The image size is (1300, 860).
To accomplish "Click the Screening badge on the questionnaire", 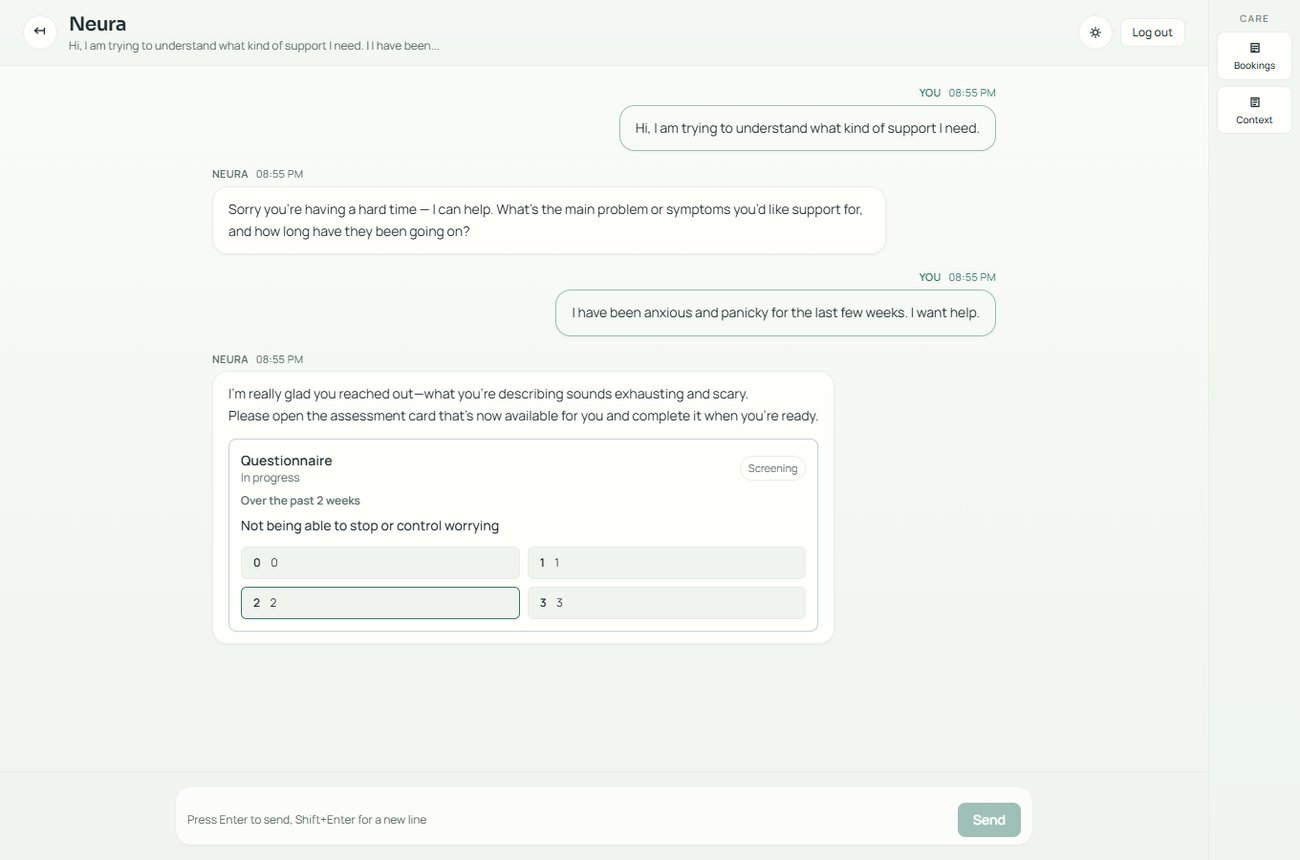I will pyautogui.click(x=773, y=468).
